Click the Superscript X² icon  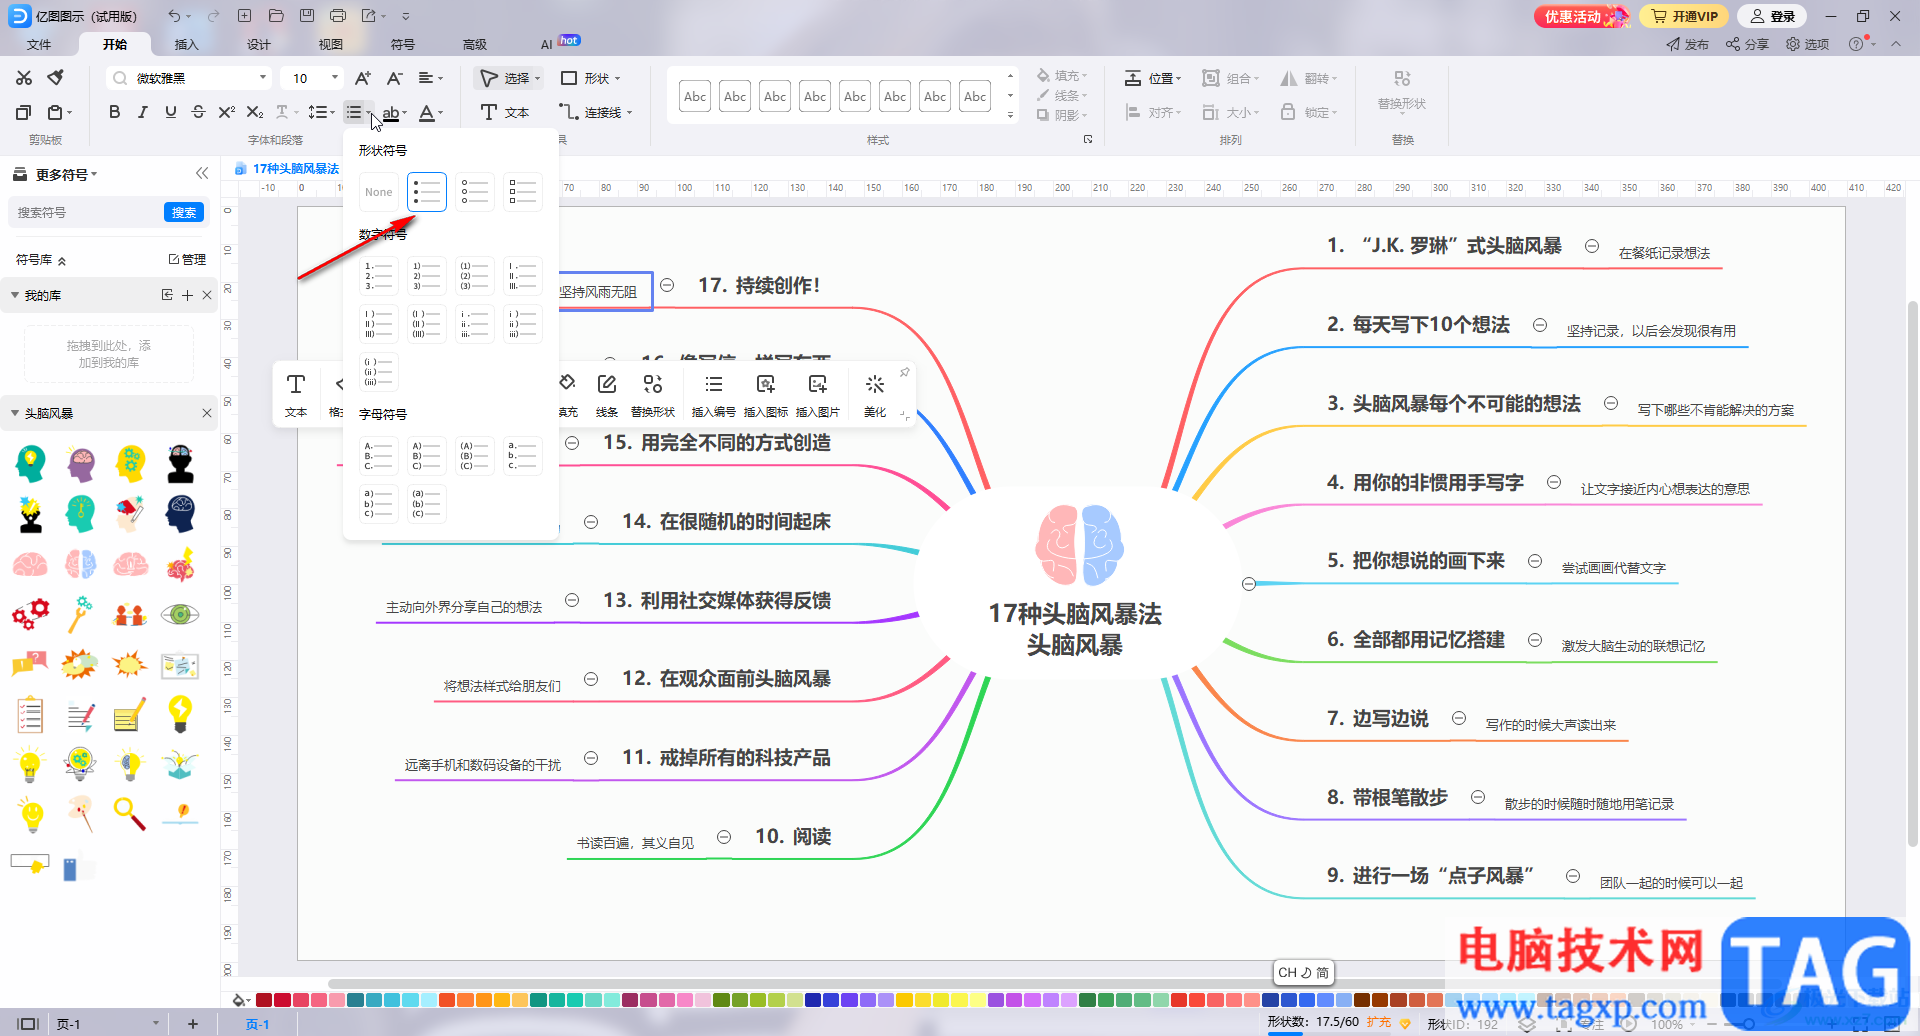[x=226, y=112]
